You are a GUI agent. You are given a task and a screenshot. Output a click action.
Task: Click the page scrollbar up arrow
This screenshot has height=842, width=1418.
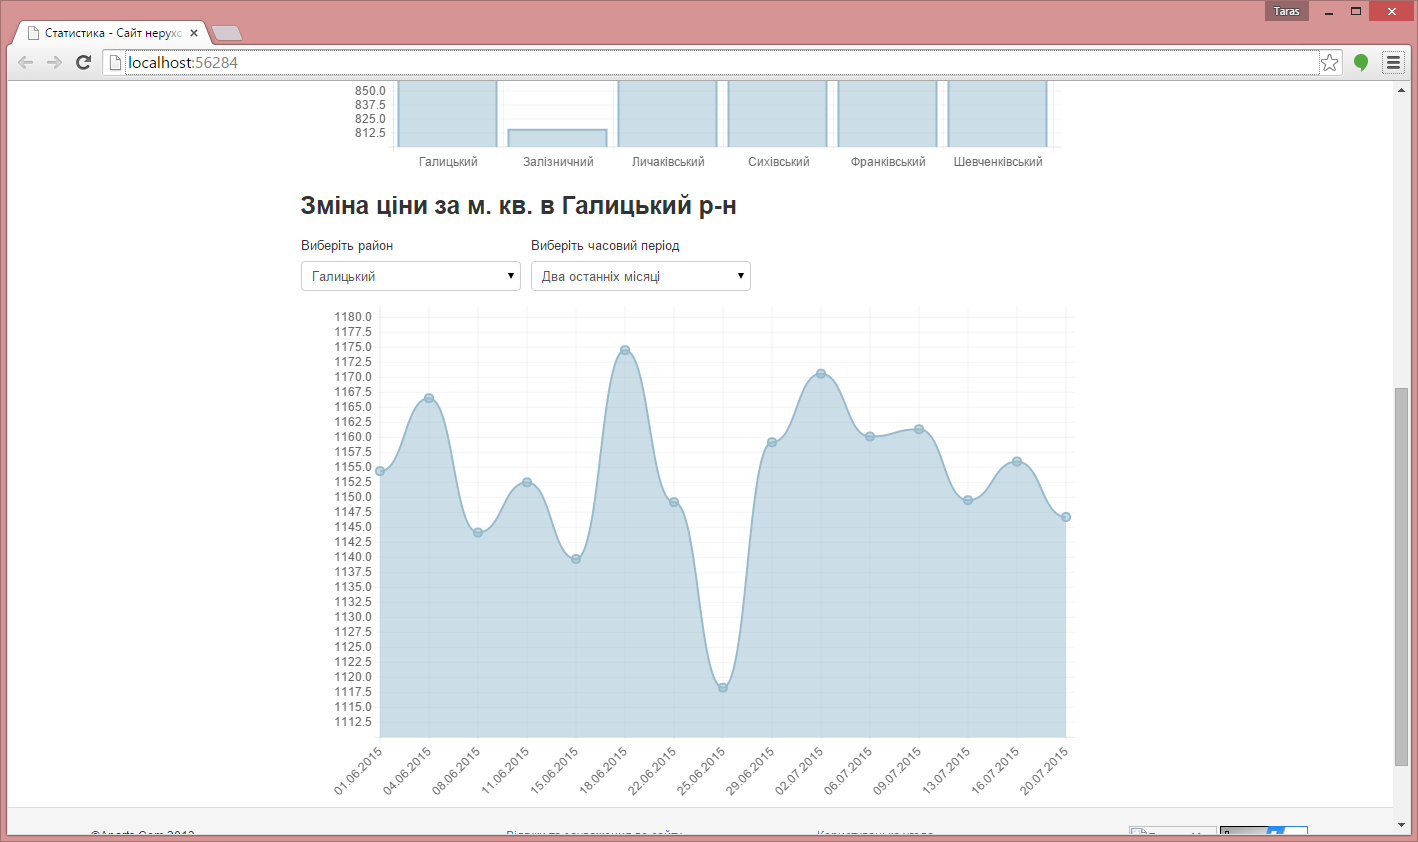[1401, 91]
